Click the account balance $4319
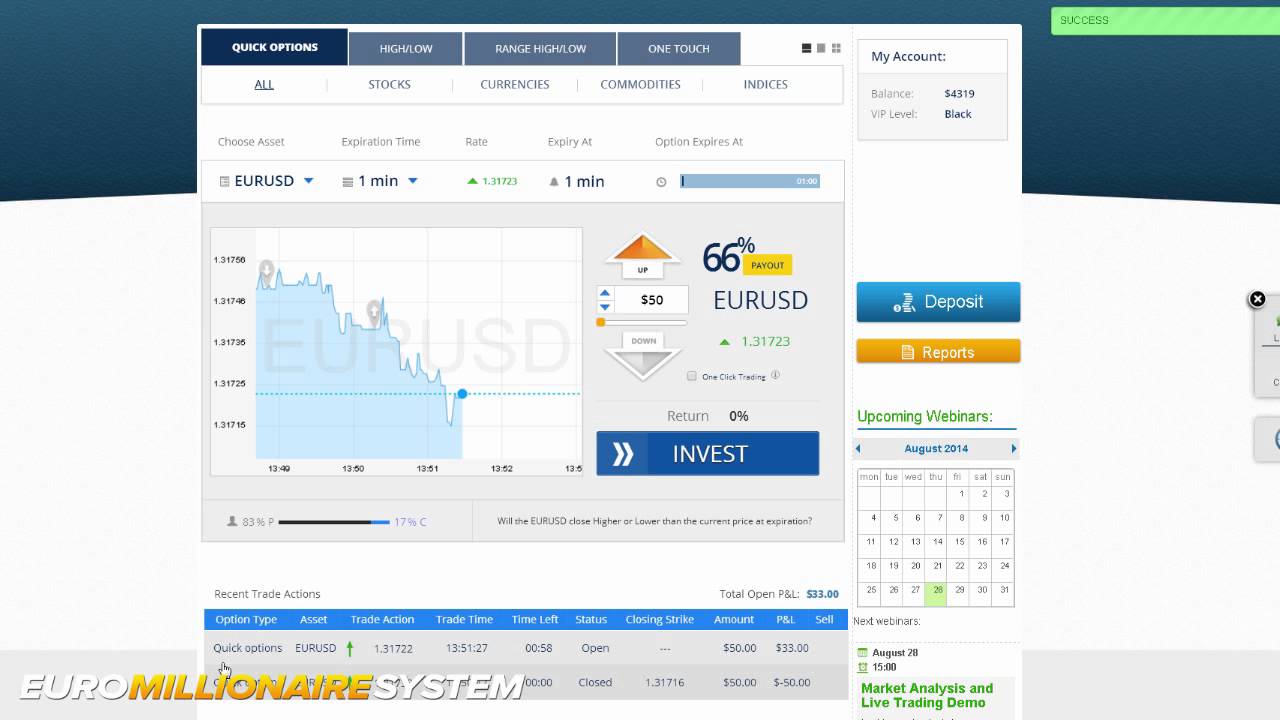 tap(959, 94)
